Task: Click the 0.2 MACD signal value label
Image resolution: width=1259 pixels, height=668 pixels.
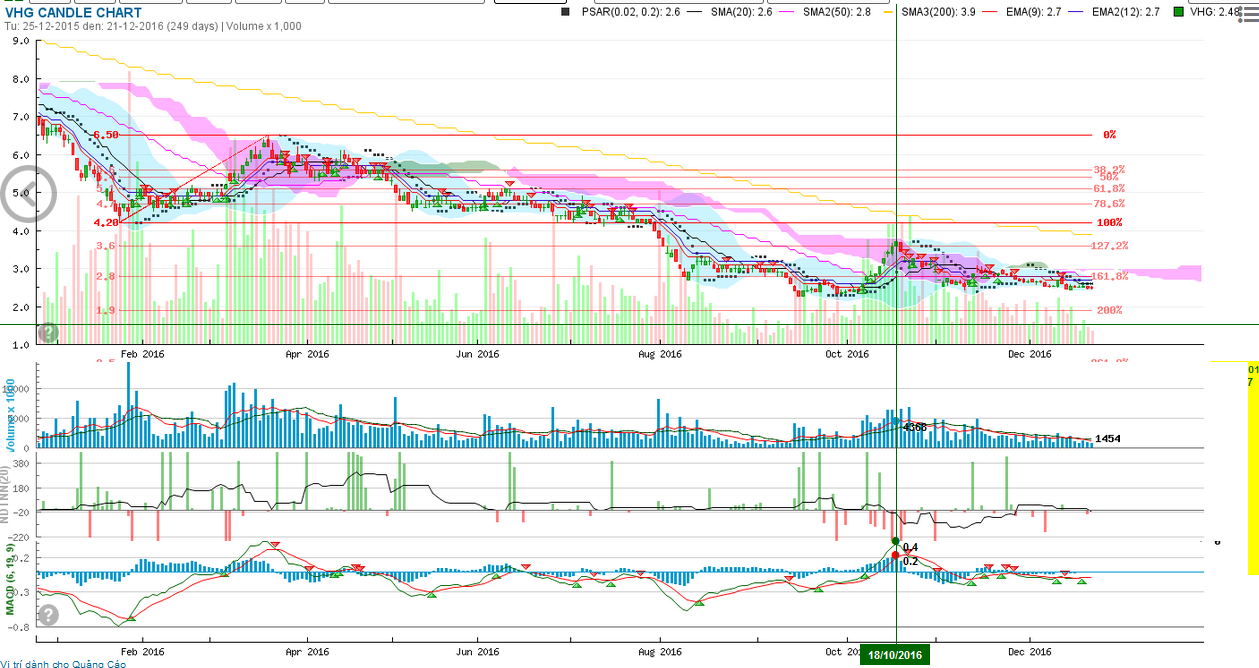Action: (910, 561)
